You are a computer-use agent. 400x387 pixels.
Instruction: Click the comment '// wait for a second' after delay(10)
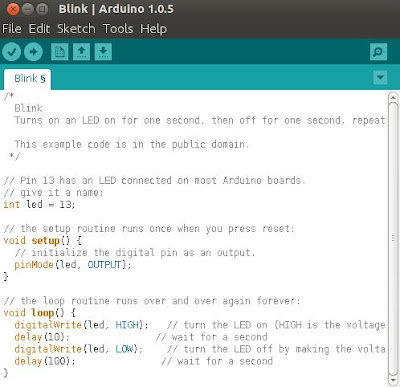[x=211, y=337]
